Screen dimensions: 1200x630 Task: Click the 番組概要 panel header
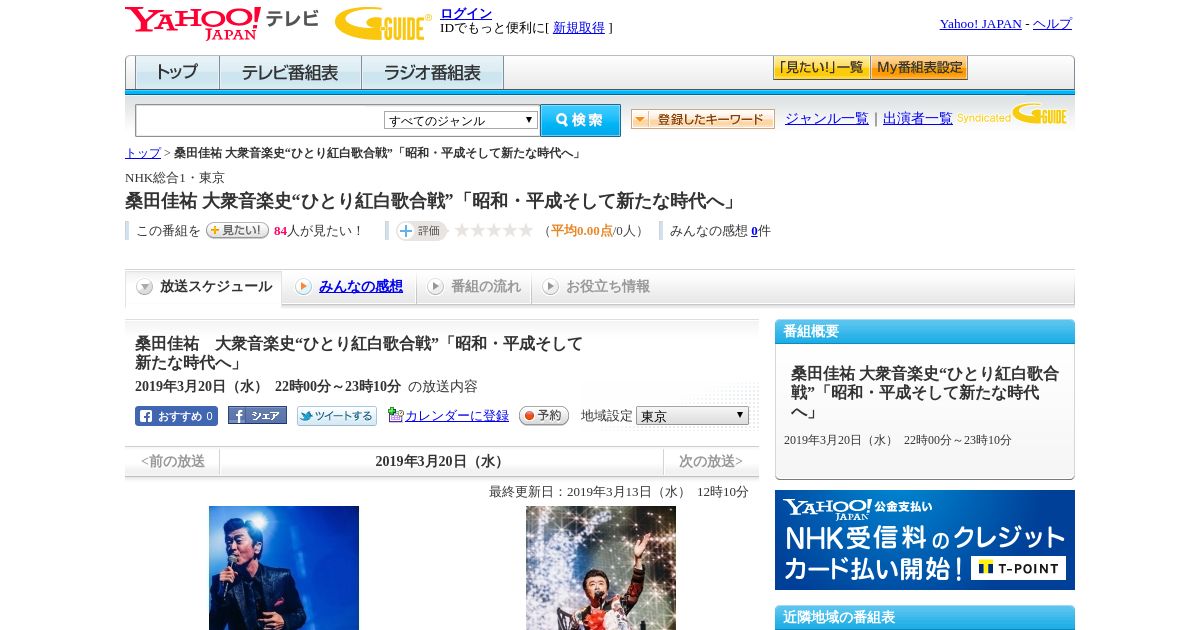(x=925, y=332)
